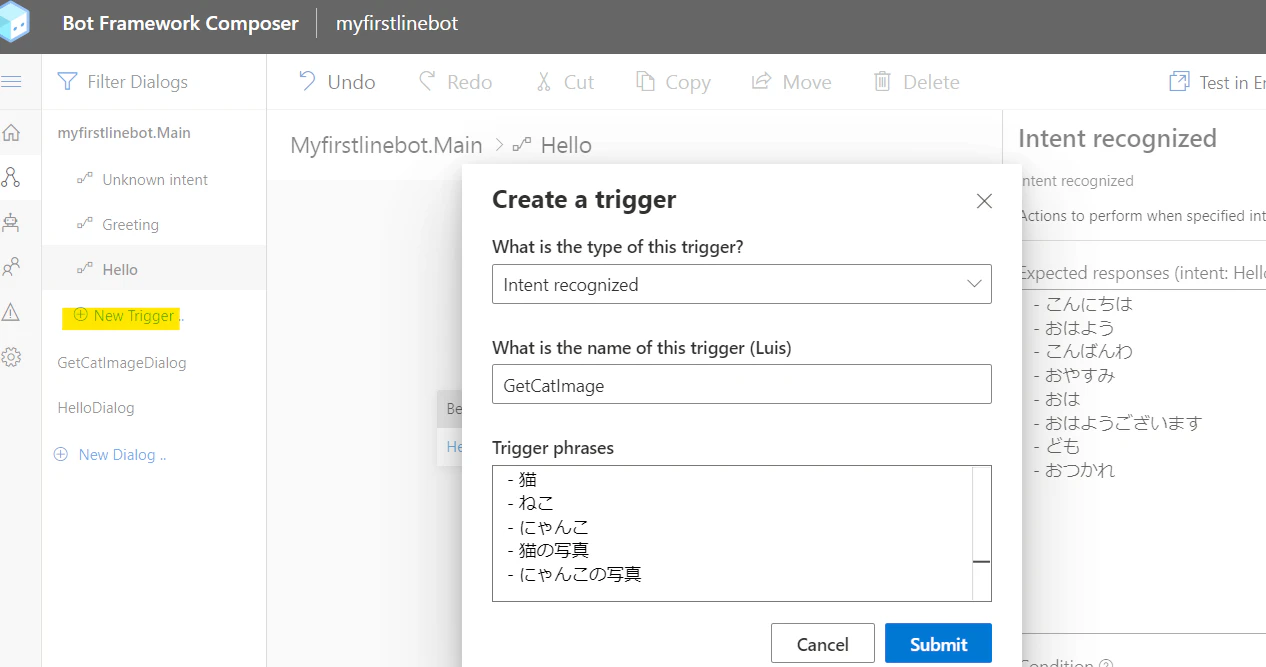Click the 'にゃんこの写真' phrase line
This screenshot has height=667, width=1266.
point(581,574)
